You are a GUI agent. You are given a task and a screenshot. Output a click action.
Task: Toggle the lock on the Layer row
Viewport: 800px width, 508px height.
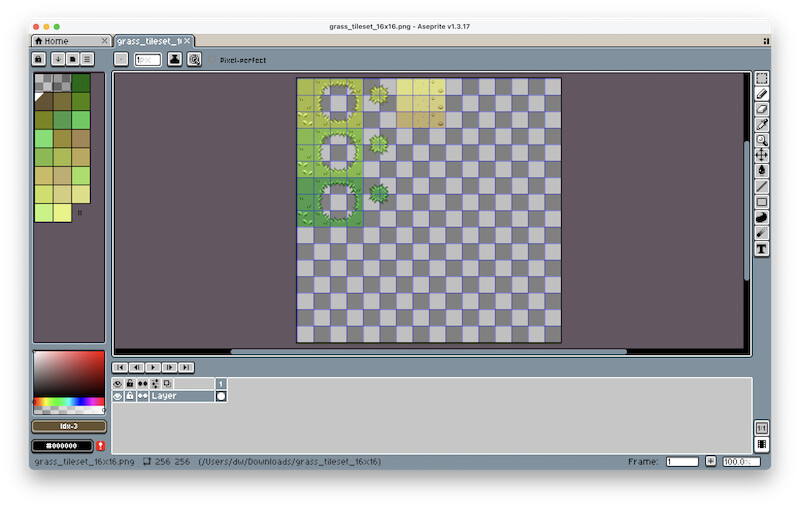(x=130, y=396)
